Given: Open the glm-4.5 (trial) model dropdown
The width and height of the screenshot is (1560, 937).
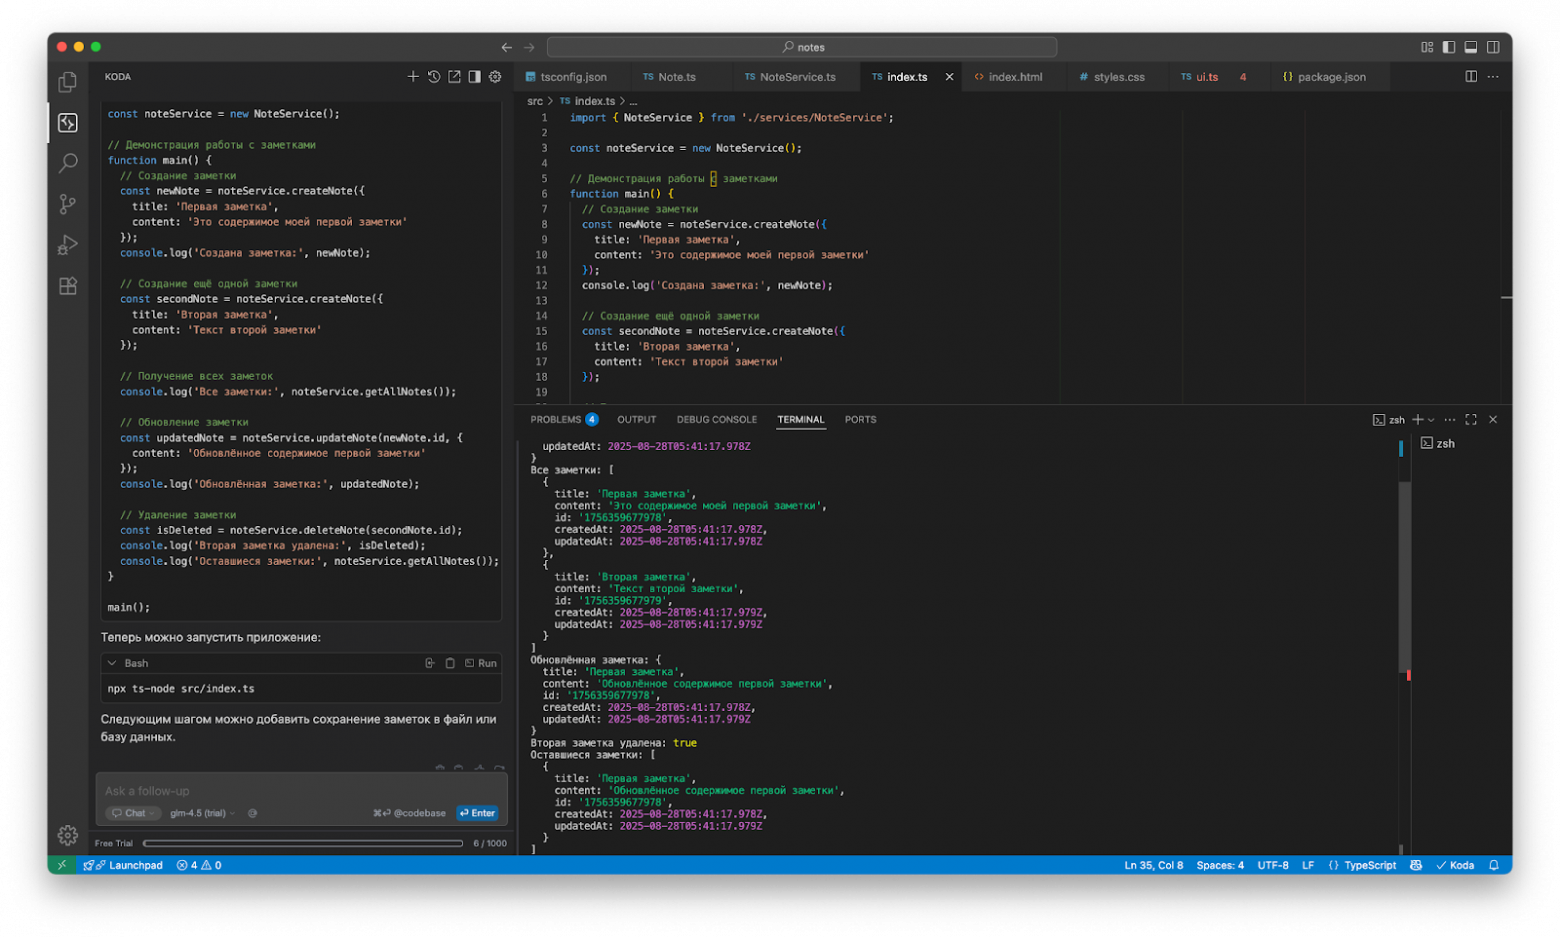Looking at the screenshot, I should (202, 813).
